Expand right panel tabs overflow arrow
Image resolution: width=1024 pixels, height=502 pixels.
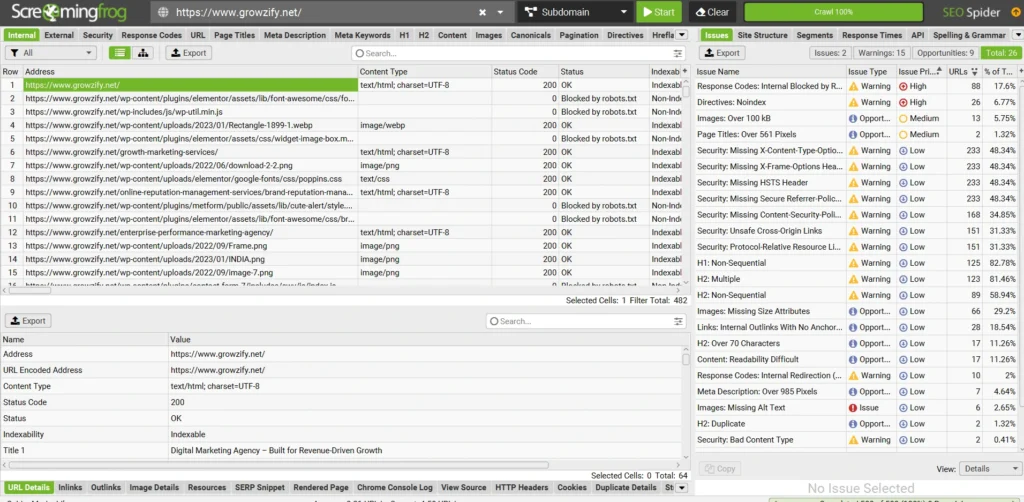pos(1017,35)
